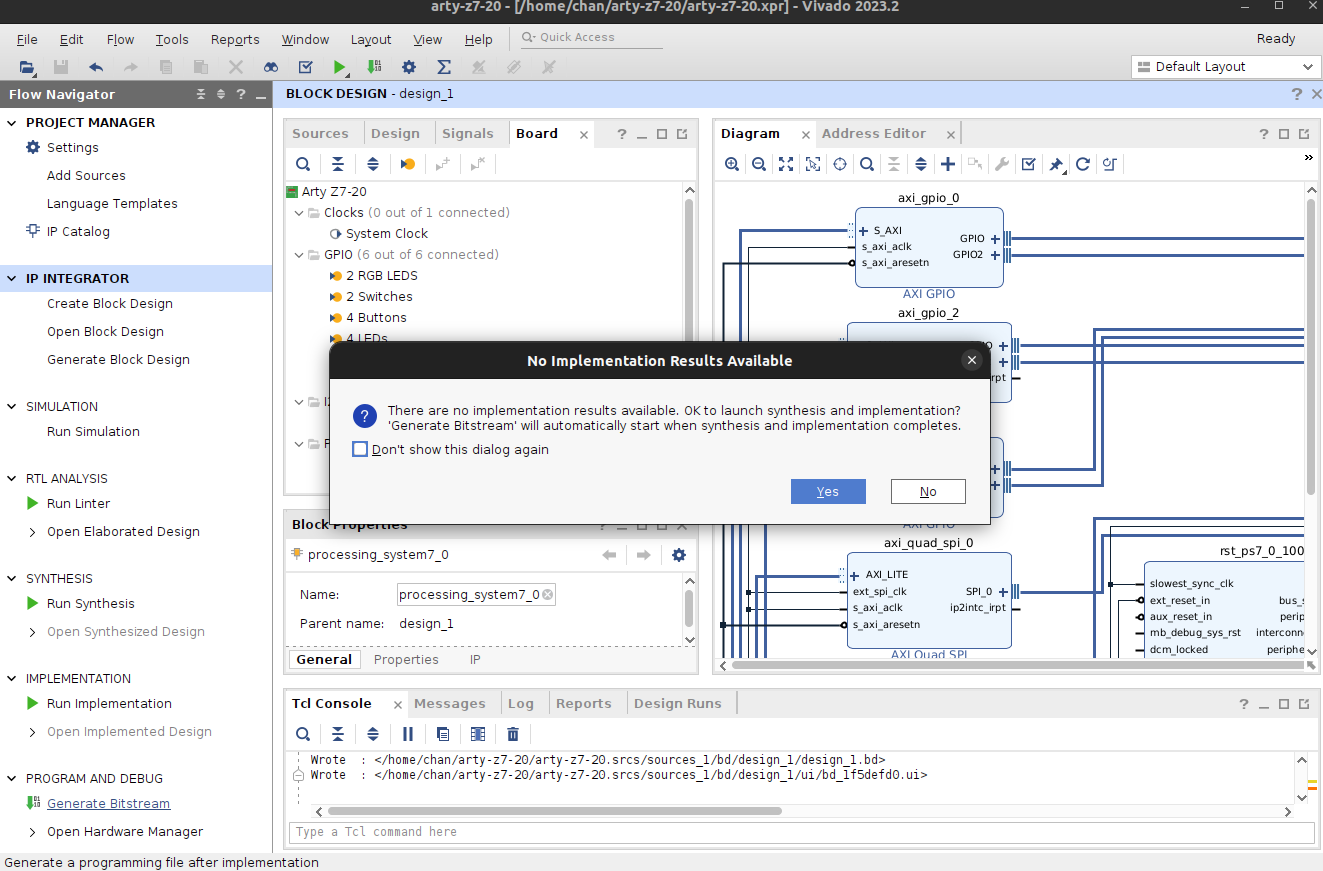Click Run Implementation in Flow Navigator
Image resolution: width=1323 pixels, height=871 pixels.
point(109,704)
